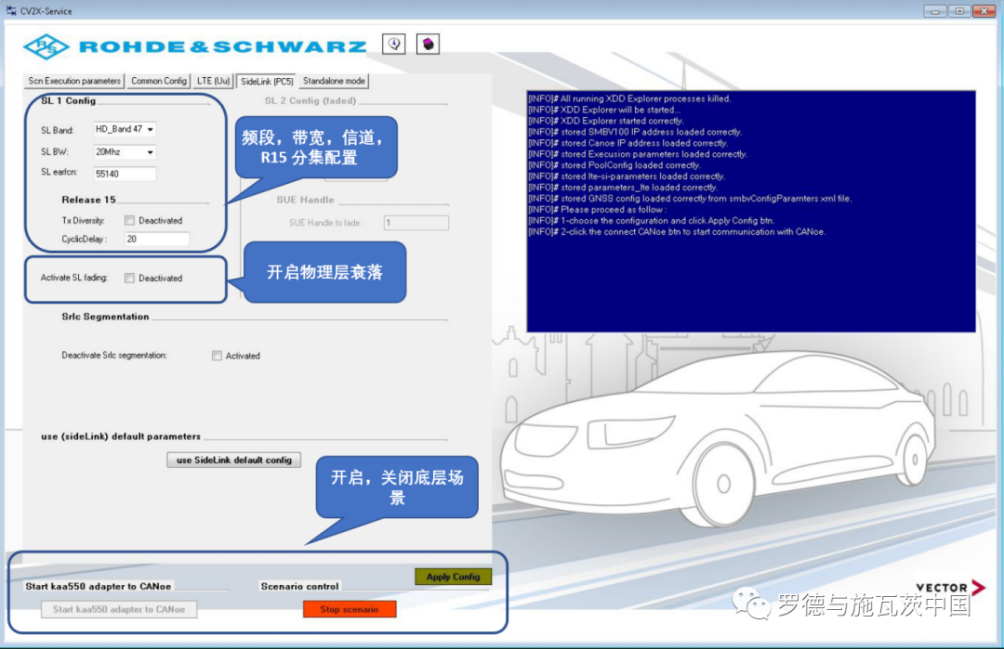Click the location pin icon button
This screenshot has width=1004, height=649.
point(394,44)
